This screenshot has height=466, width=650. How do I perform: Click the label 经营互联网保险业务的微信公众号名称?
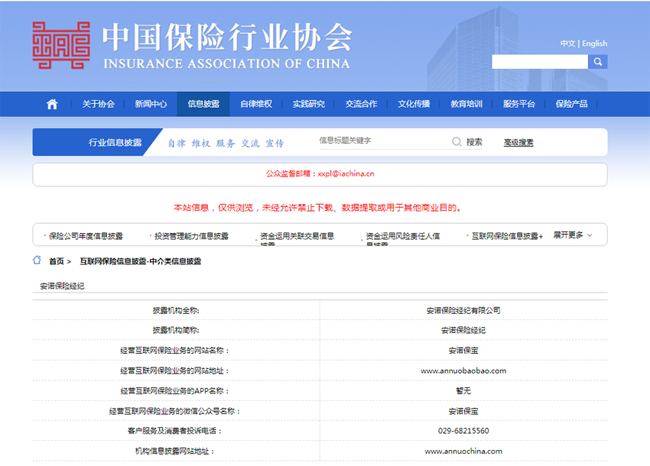(x=175, y=411)
